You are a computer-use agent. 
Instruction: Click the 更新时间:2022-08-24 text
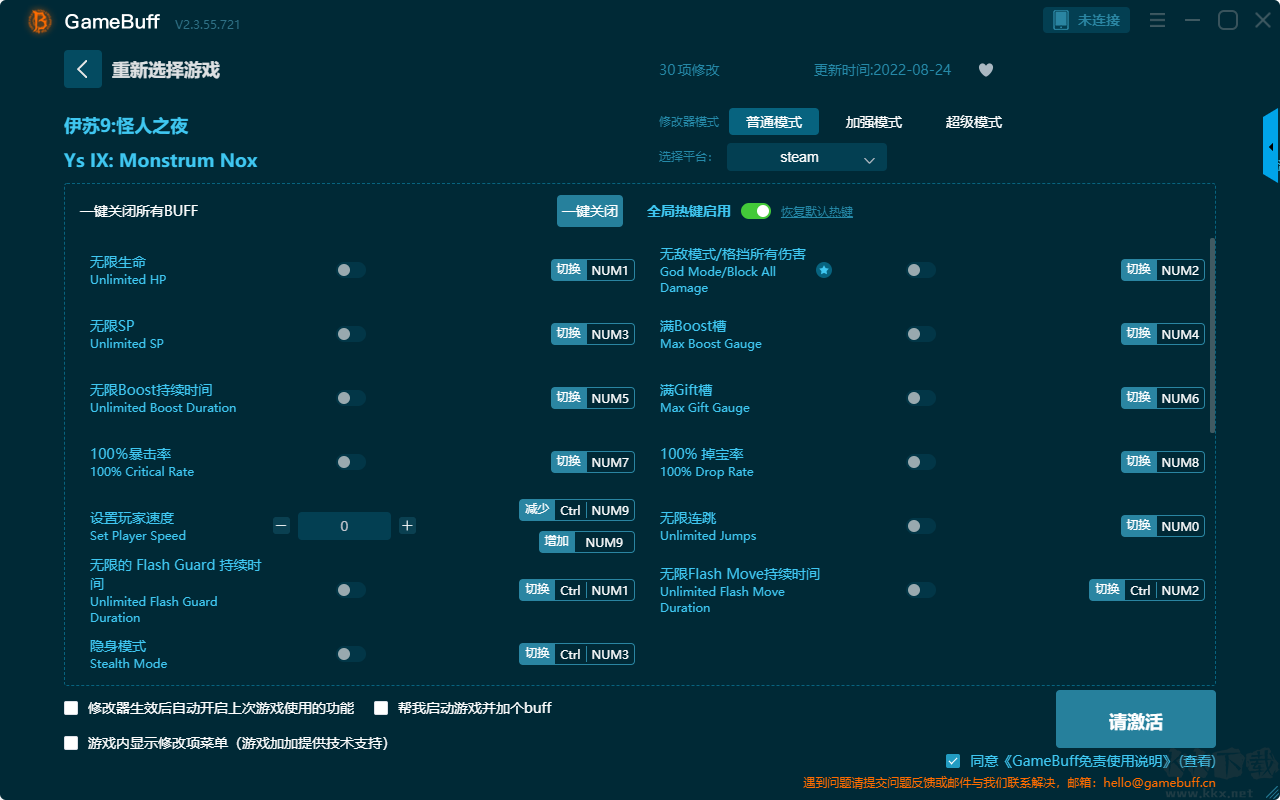tap(883, 70)
